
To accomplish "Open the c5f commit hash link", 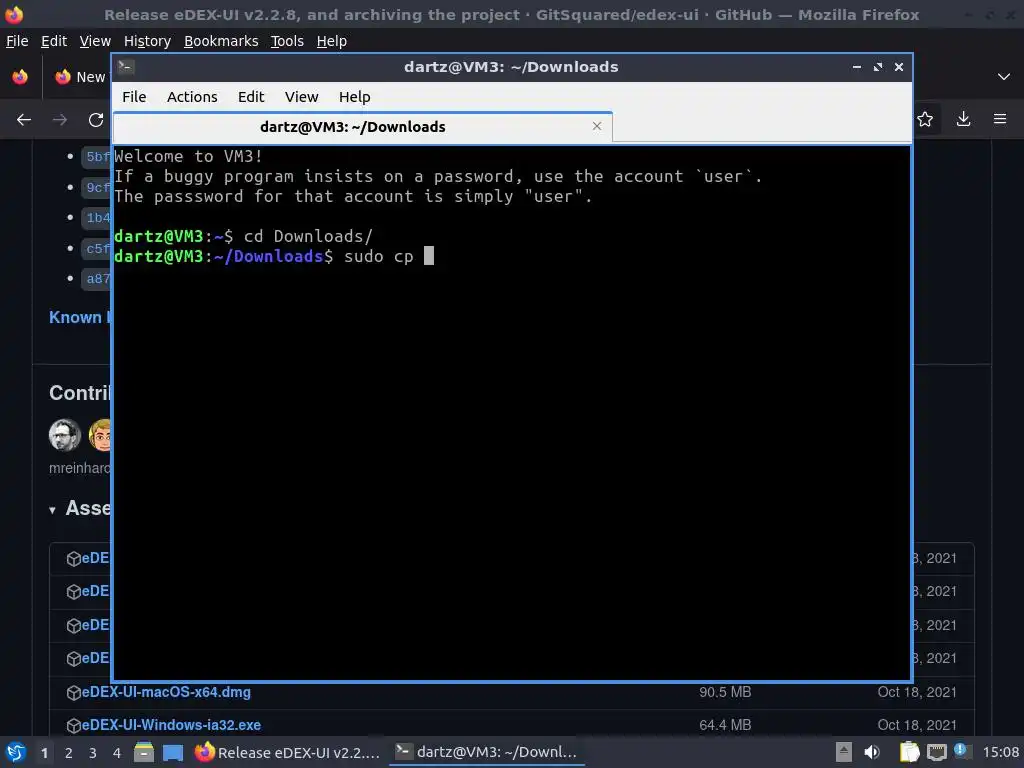I will pyautogui.click(x=97, y=248).
